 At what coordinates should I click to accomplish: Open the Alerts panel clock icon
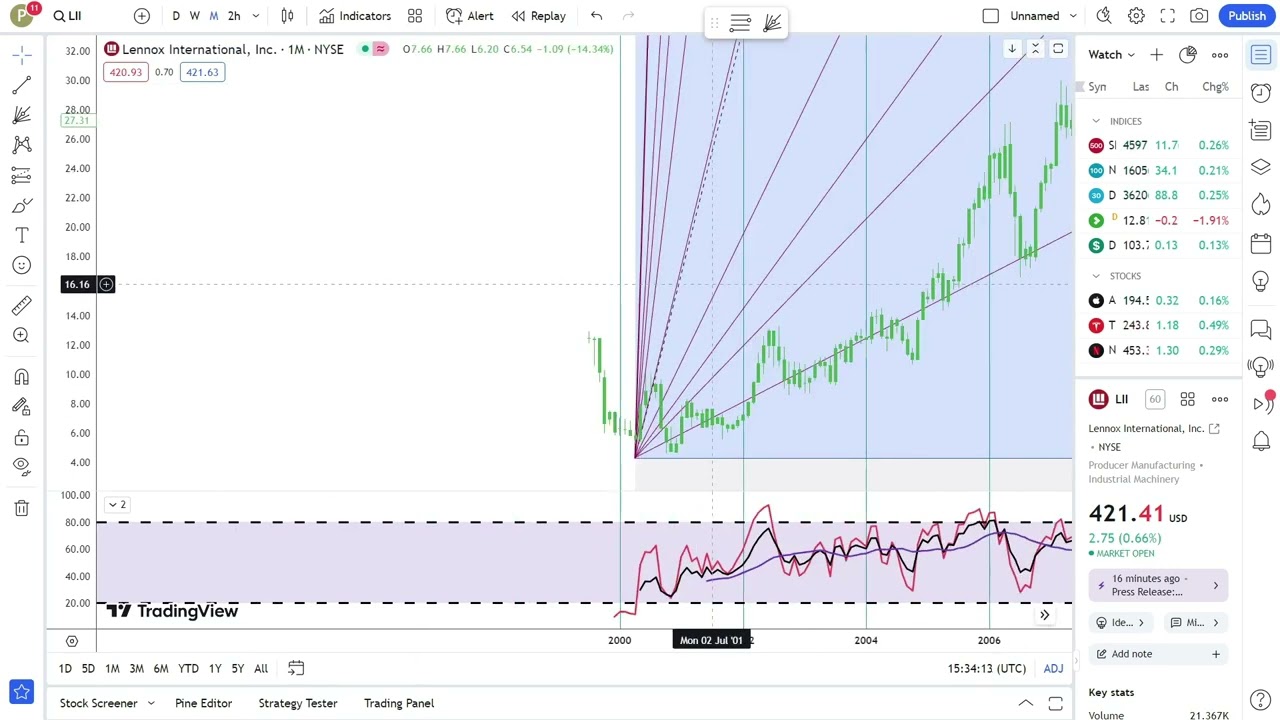1261,92
